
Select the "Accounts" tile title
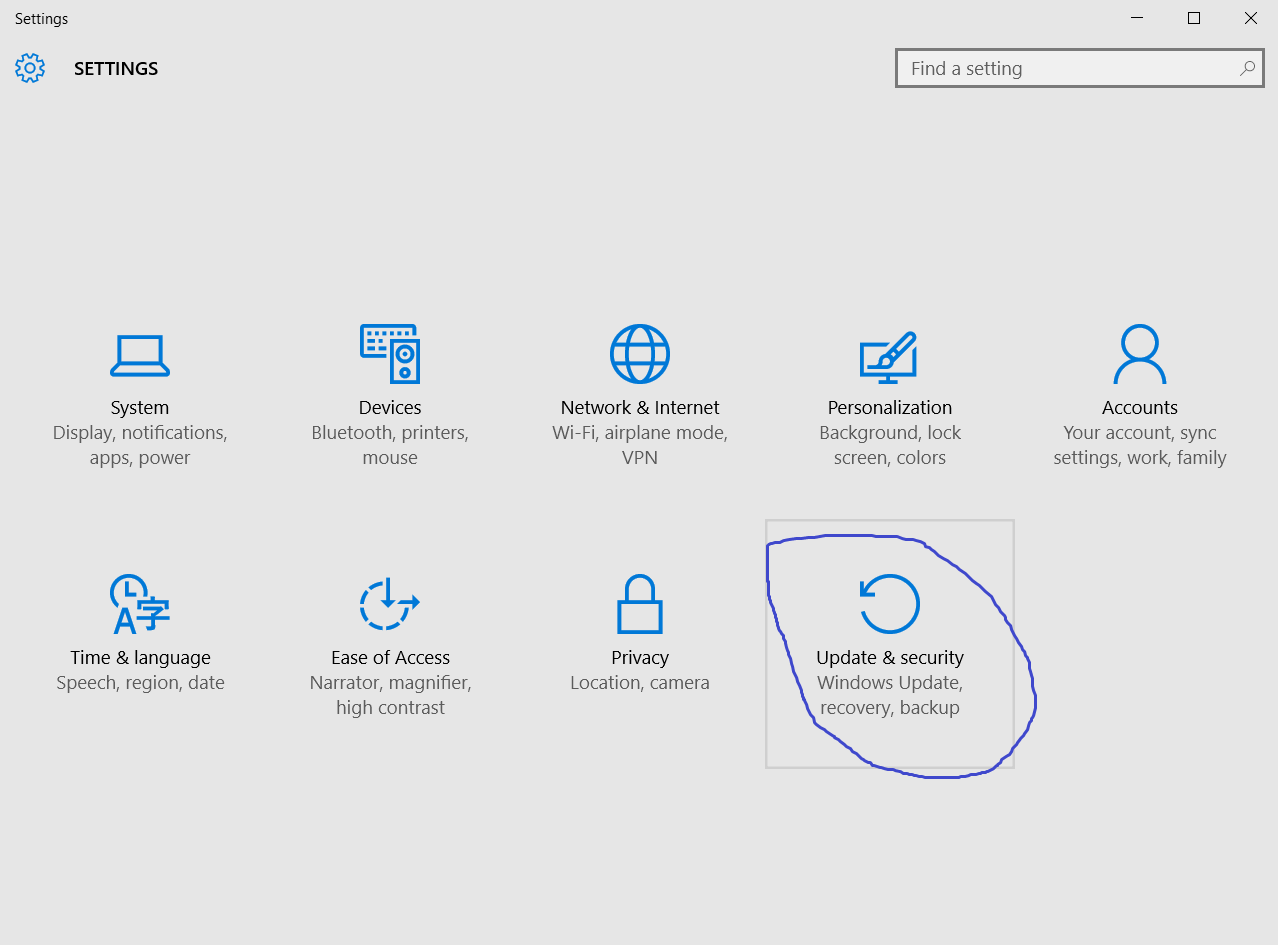click(x=1140, y=407)
